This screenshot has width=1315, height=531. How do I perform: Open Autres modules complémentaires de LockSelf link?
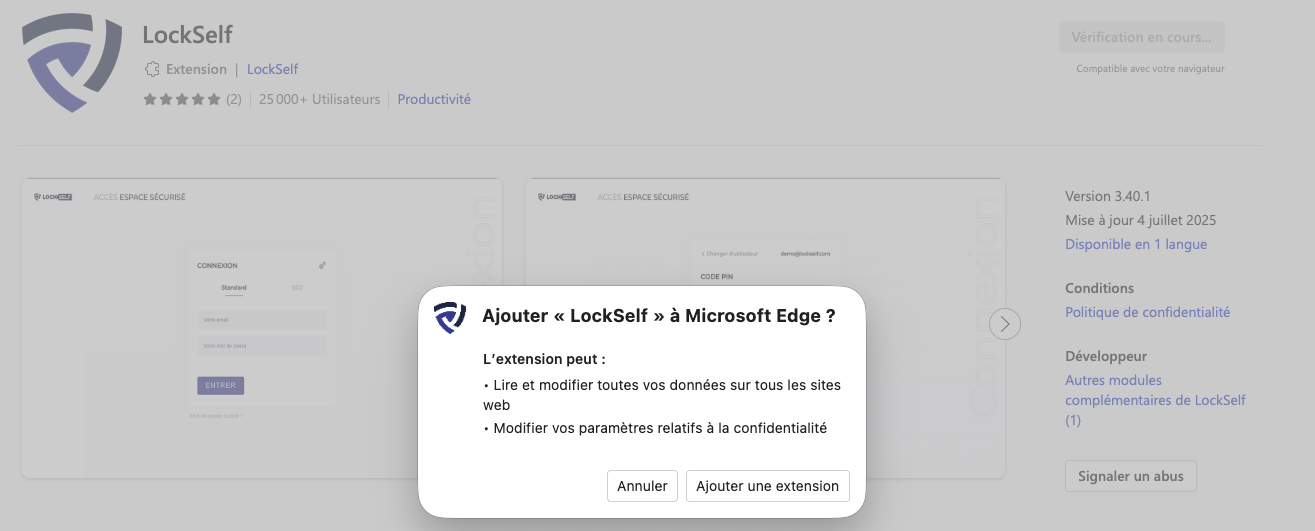pos(1155,400)
